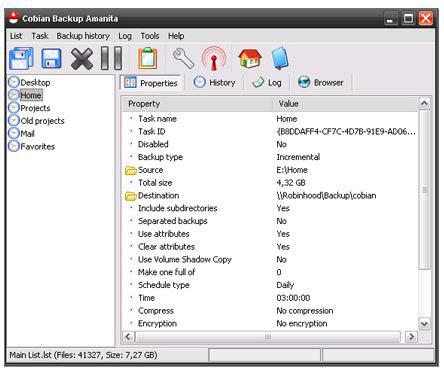Switch to the Log tab

coord(267,82)
